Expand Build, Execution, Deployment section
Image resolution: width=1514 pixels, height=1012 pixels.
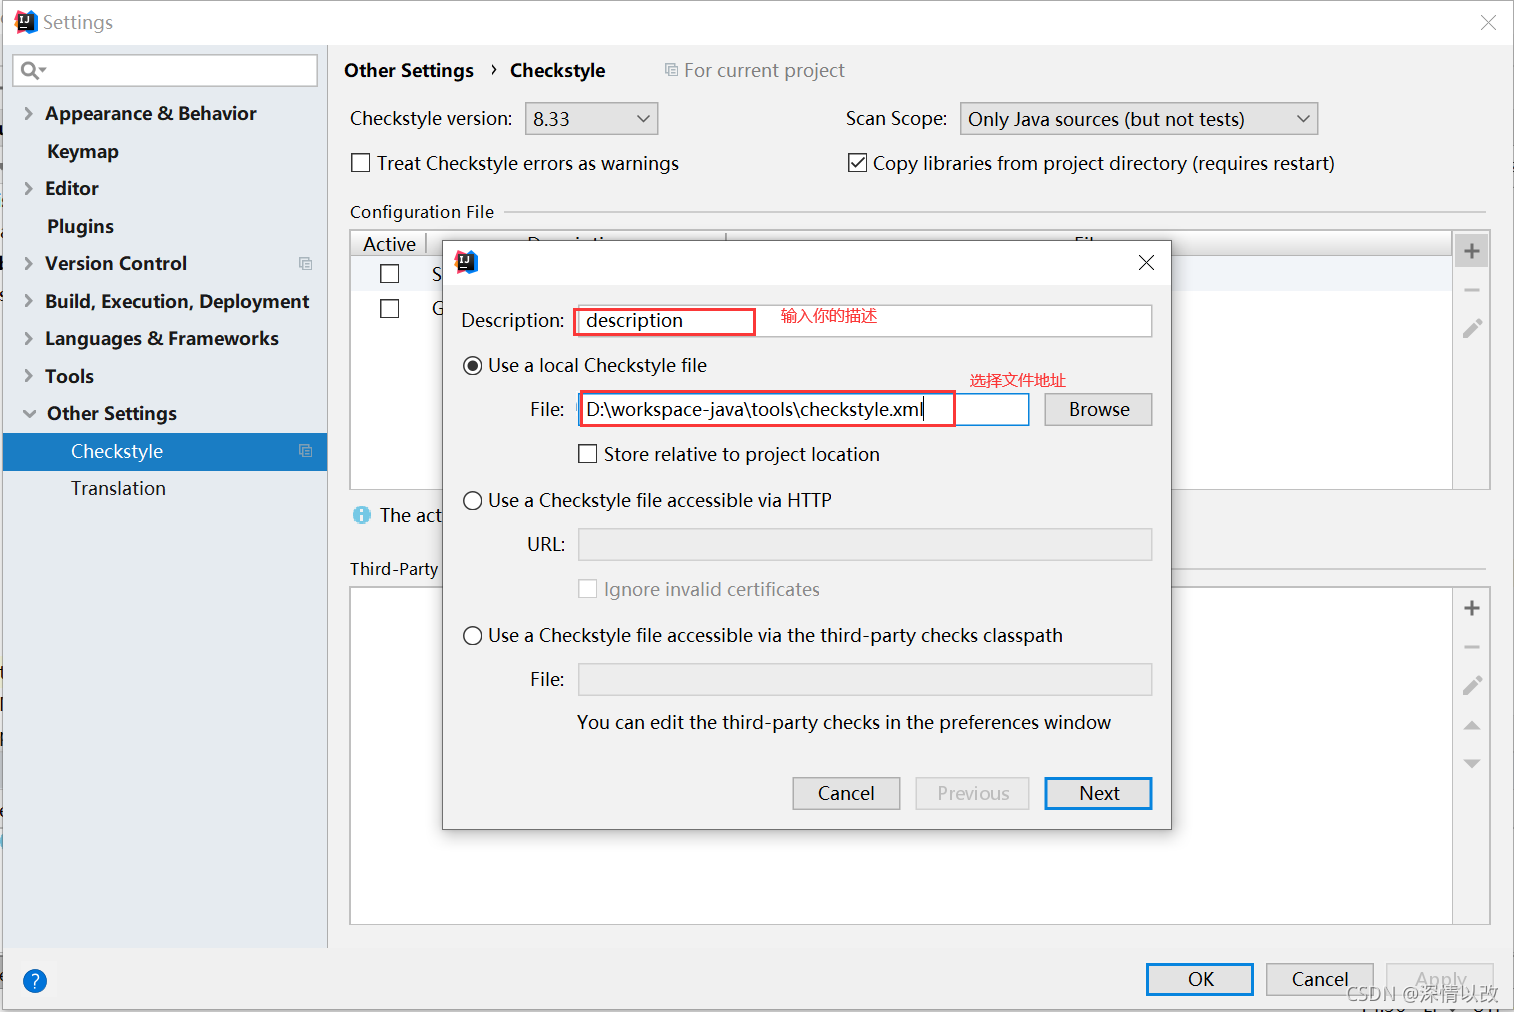[x=28, y=301]
